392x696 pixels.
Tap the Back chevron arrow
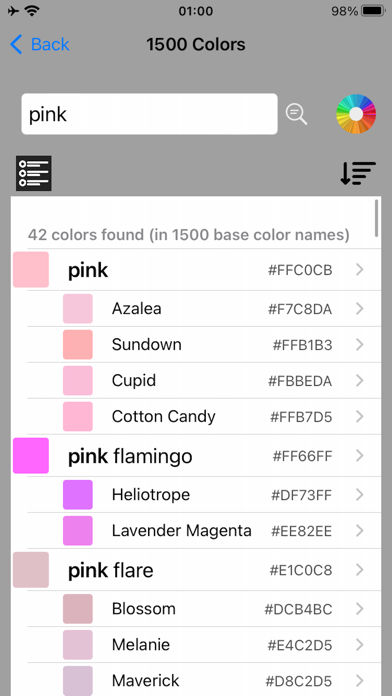(16, 45)
